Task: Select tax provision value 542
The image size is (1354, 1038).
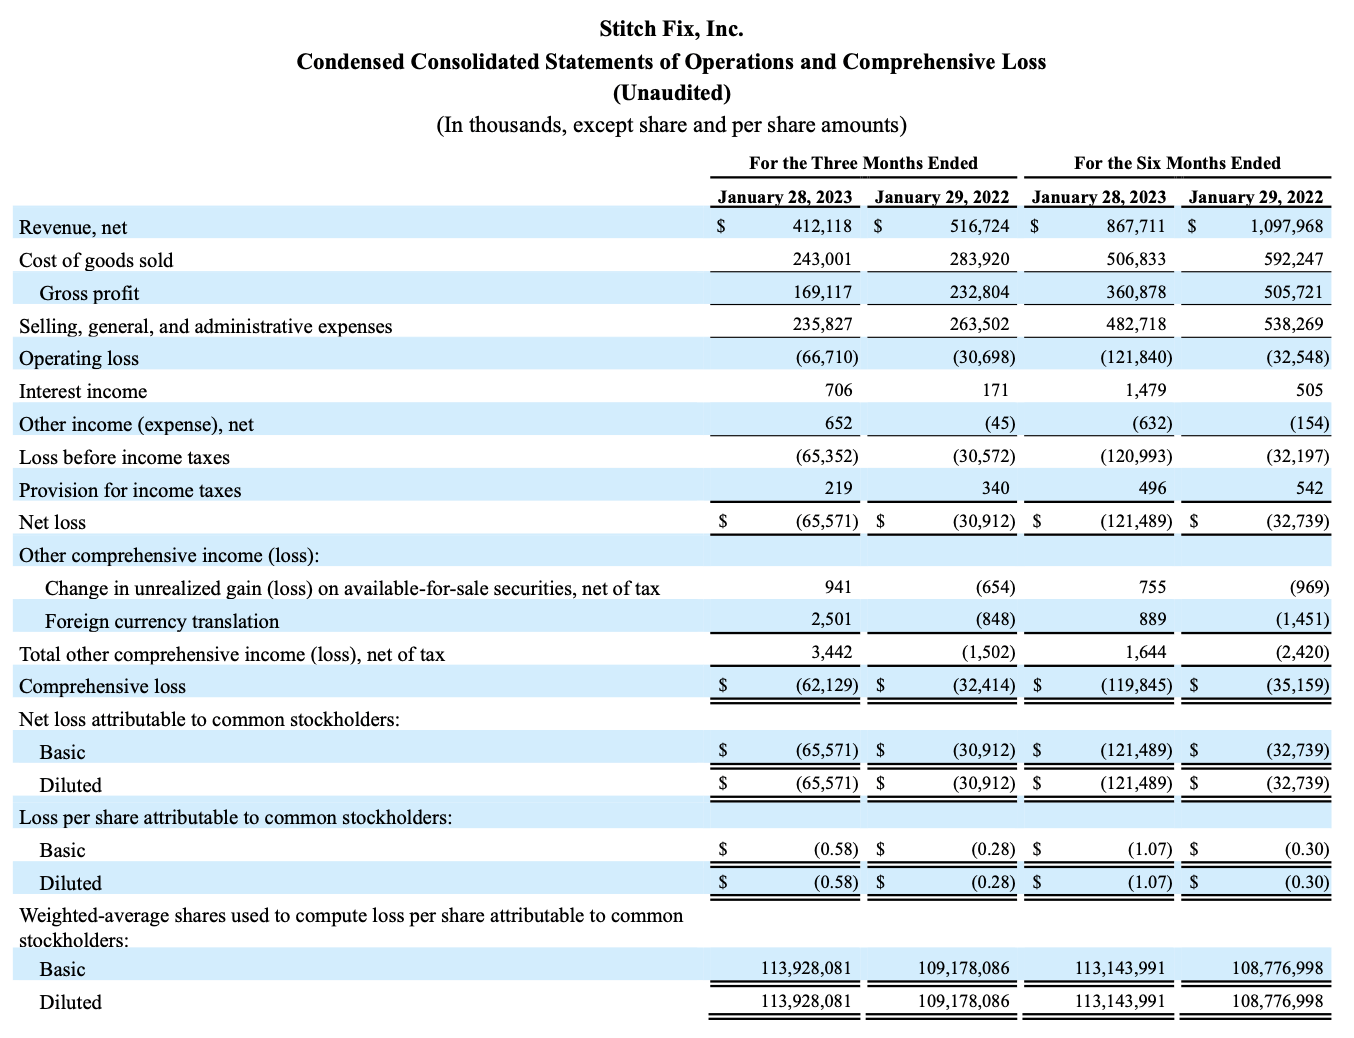Action: [x=1309, y=489]
